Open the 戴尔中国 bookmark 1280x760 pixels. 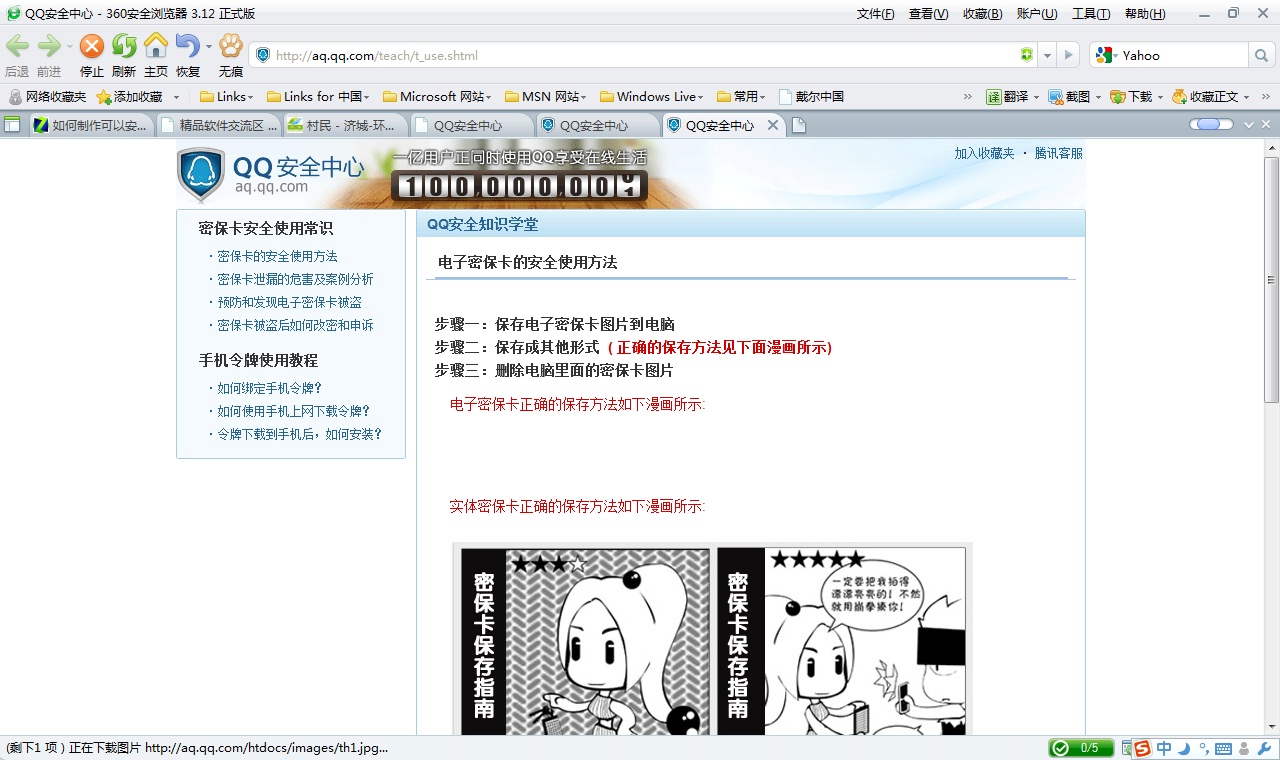pos(811,97)
